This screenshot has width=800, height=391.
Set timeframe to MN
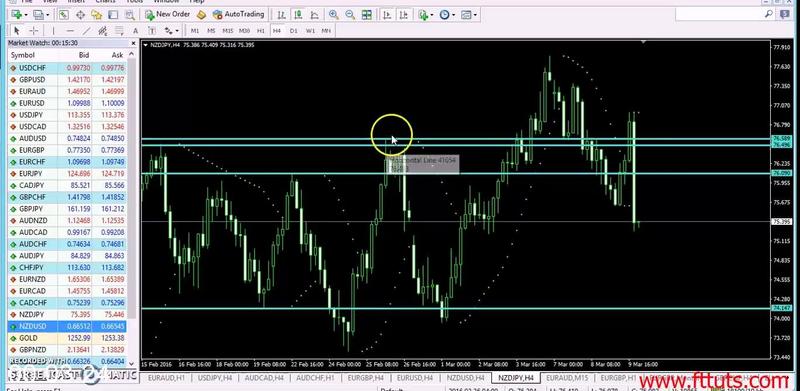tap(326, 31)
